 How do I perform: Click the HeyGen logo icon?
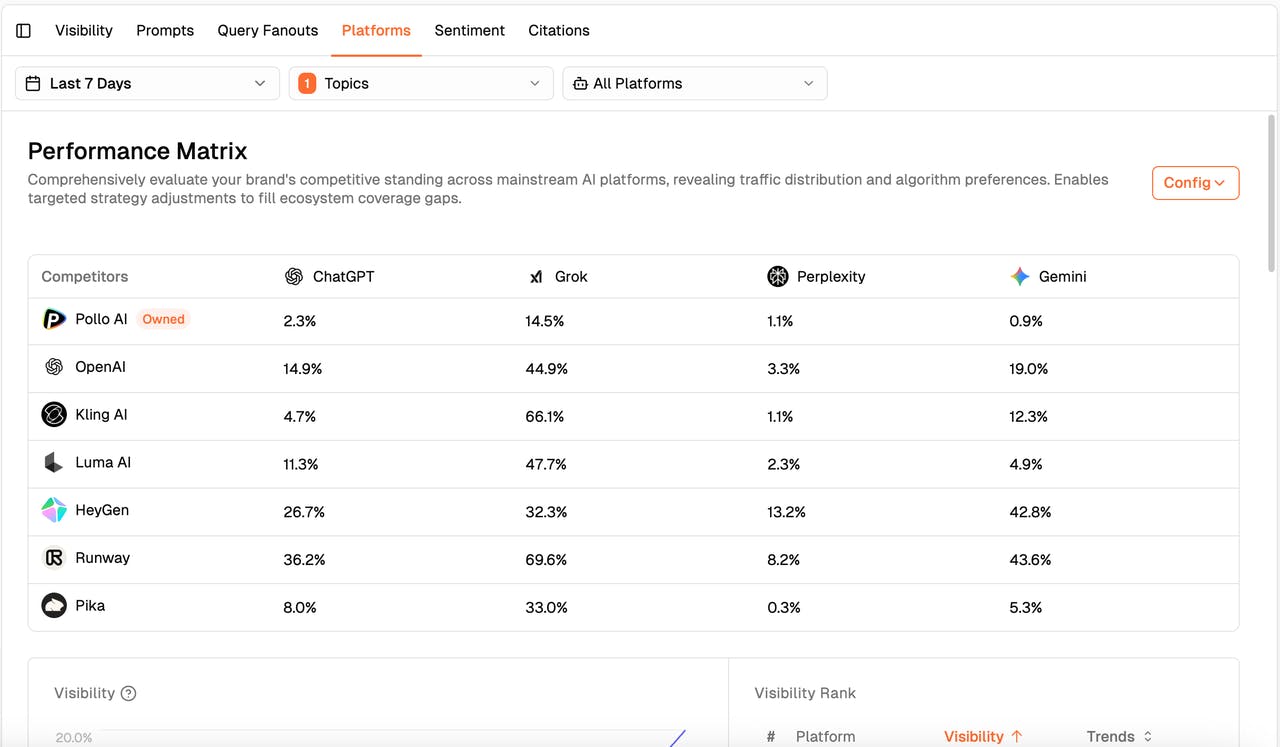click(54, 510)
